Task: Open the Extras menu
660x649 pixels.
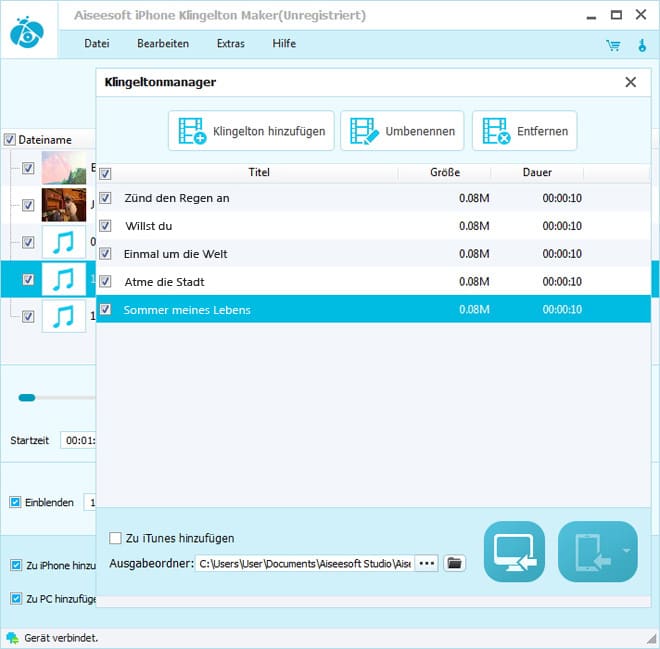Action: click(230, 44)
